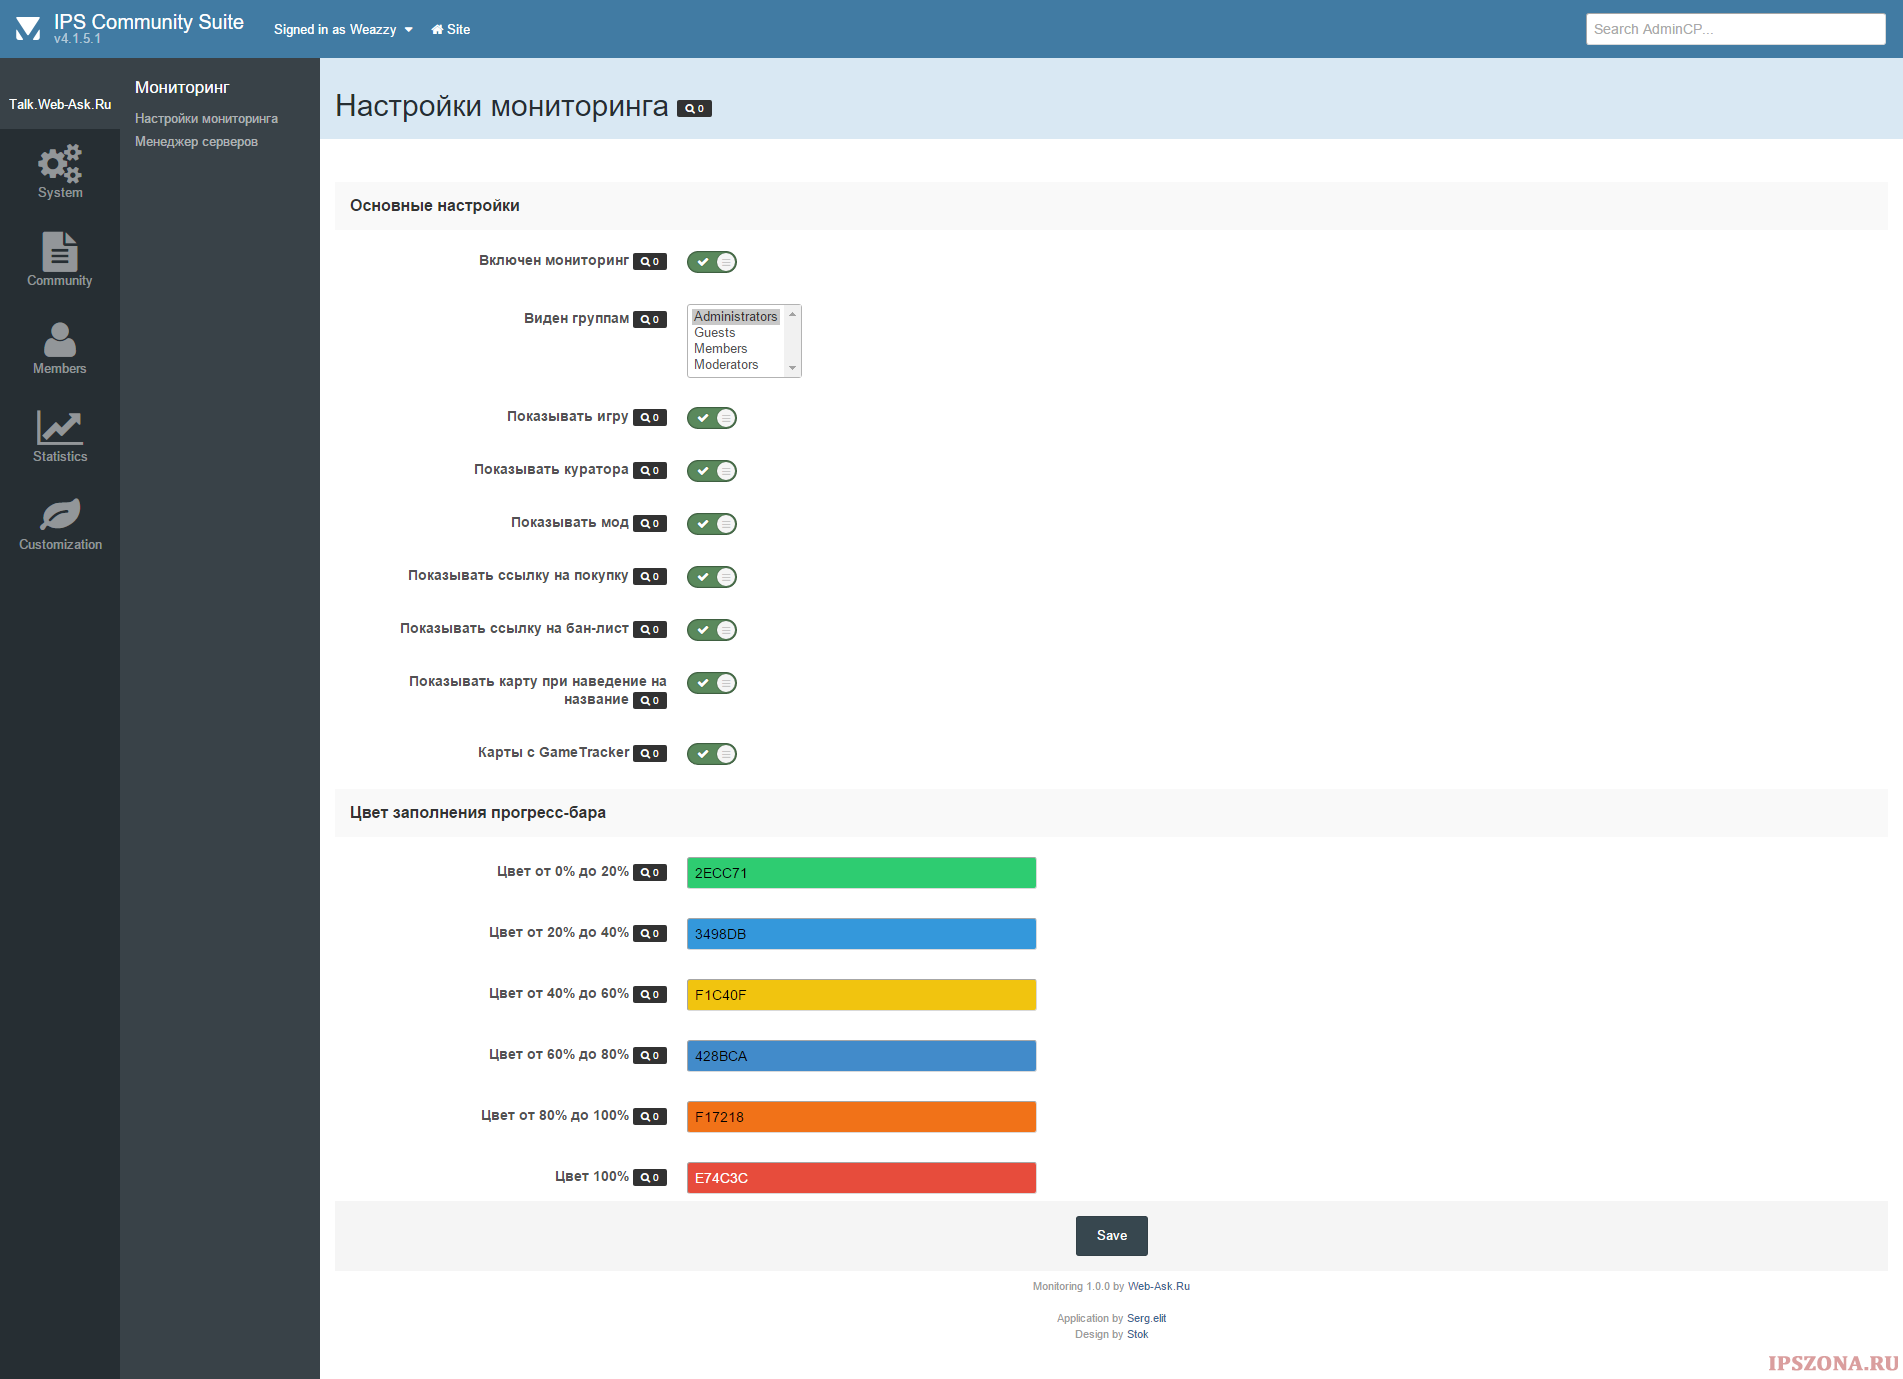Open the Stok footer link
The width and height of the screenshot is (1903, 1379).
coord(1138,1335)
